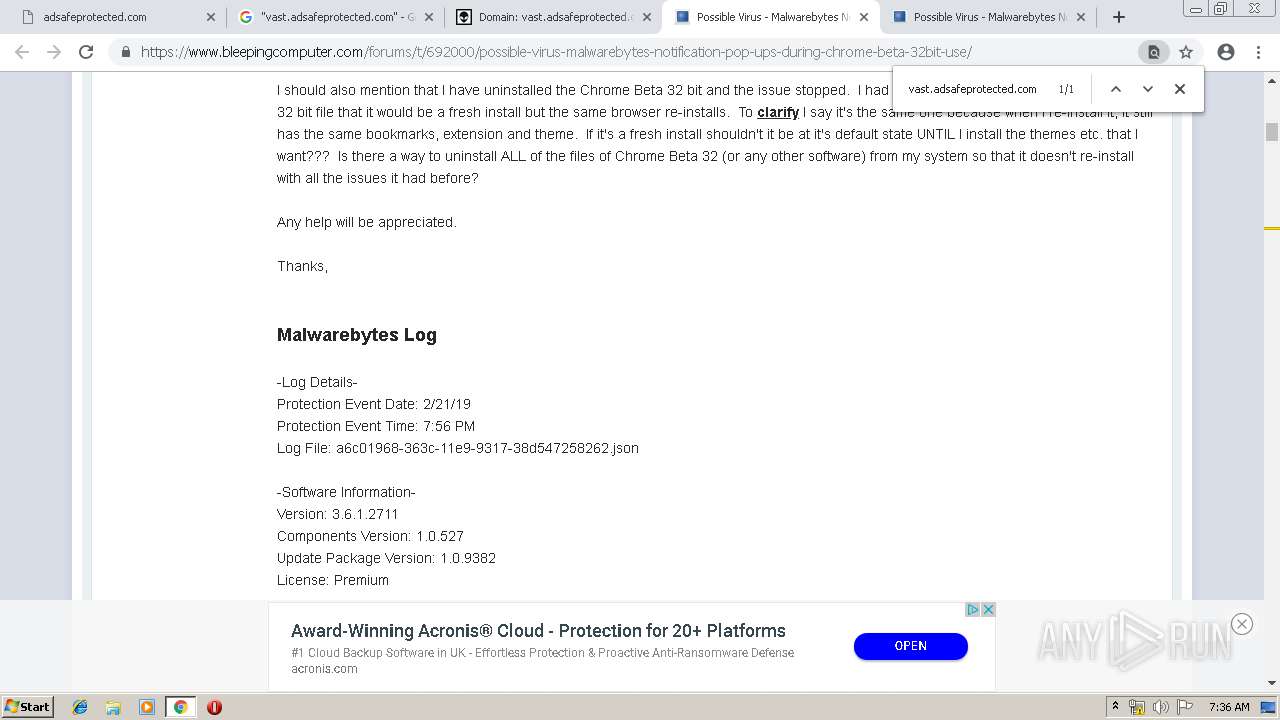Screen dimensions: 1280x720
Task: Jump to previous find result
Action: coord(1116,89)
